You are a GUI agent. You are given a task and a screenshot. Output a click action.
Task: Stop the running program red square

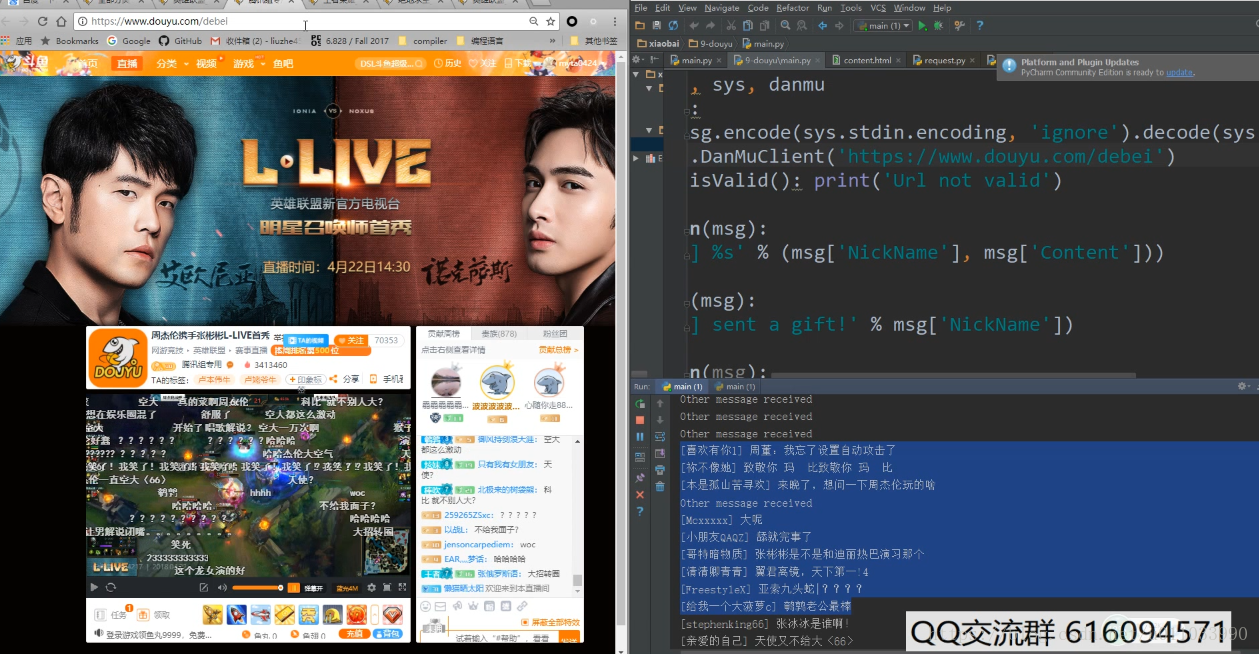coord(640,420)
